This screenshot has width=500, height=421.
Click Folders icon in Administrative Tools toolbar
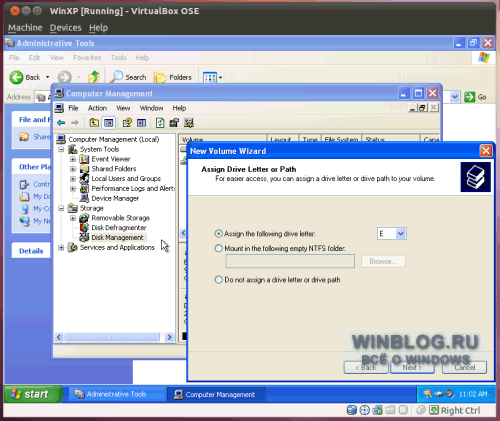tap(160, 78)
